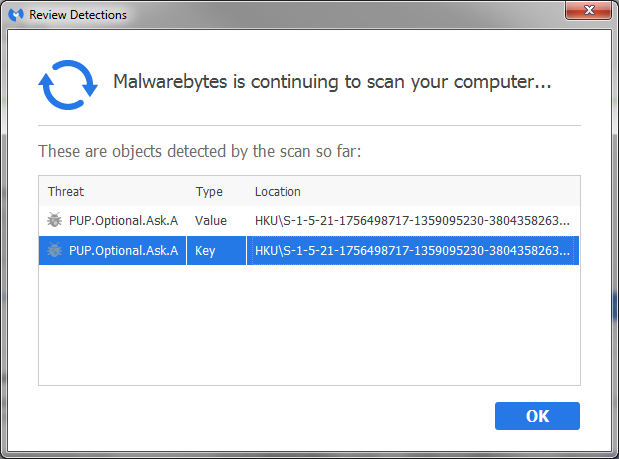The height and width of the screenshot is (459, 619).
Task: Select the first PUP.Optional.Ask.A threat name
Action: coord(123,220)
